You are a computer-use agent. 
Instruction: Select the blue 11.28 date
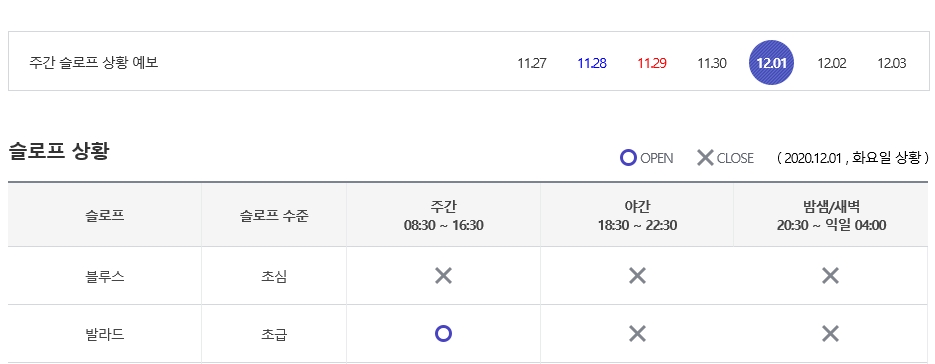coord(592,63)
